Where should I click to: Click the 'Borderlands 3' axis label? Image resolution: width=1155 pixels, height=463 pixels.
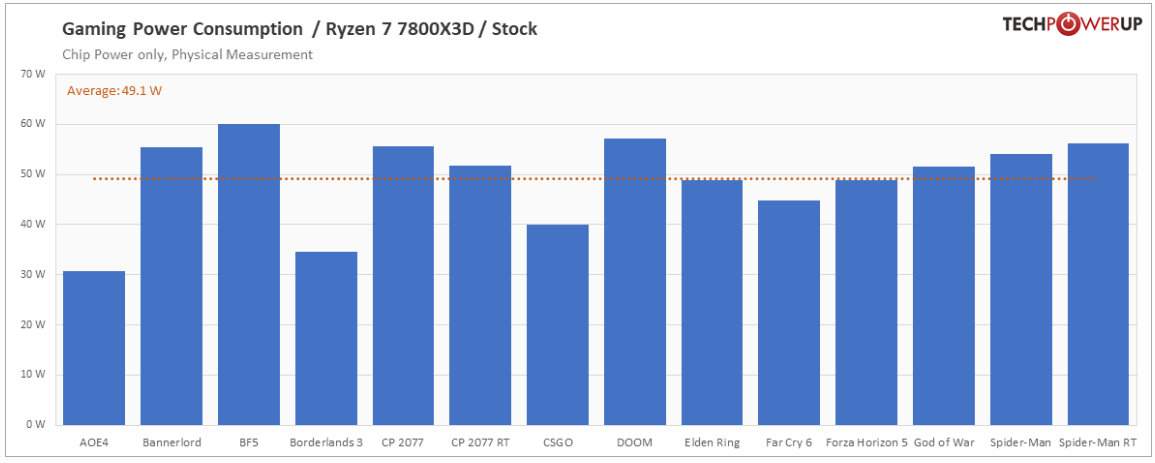(326, 443)
